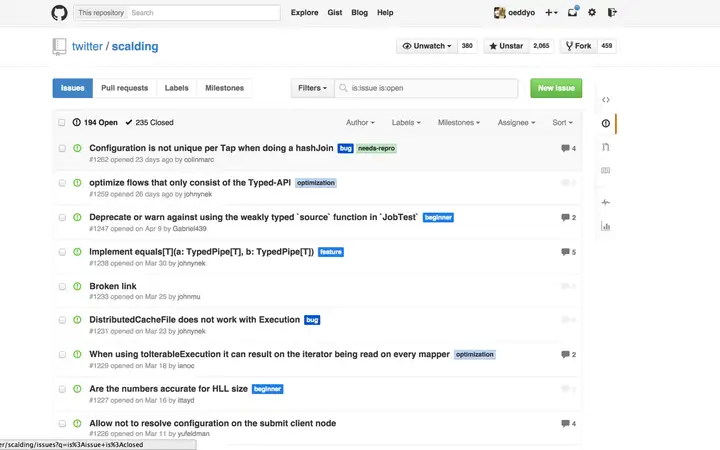720x450 pixels.
Task: Open the twitter owner link
Action: click(x=87, y=46)
